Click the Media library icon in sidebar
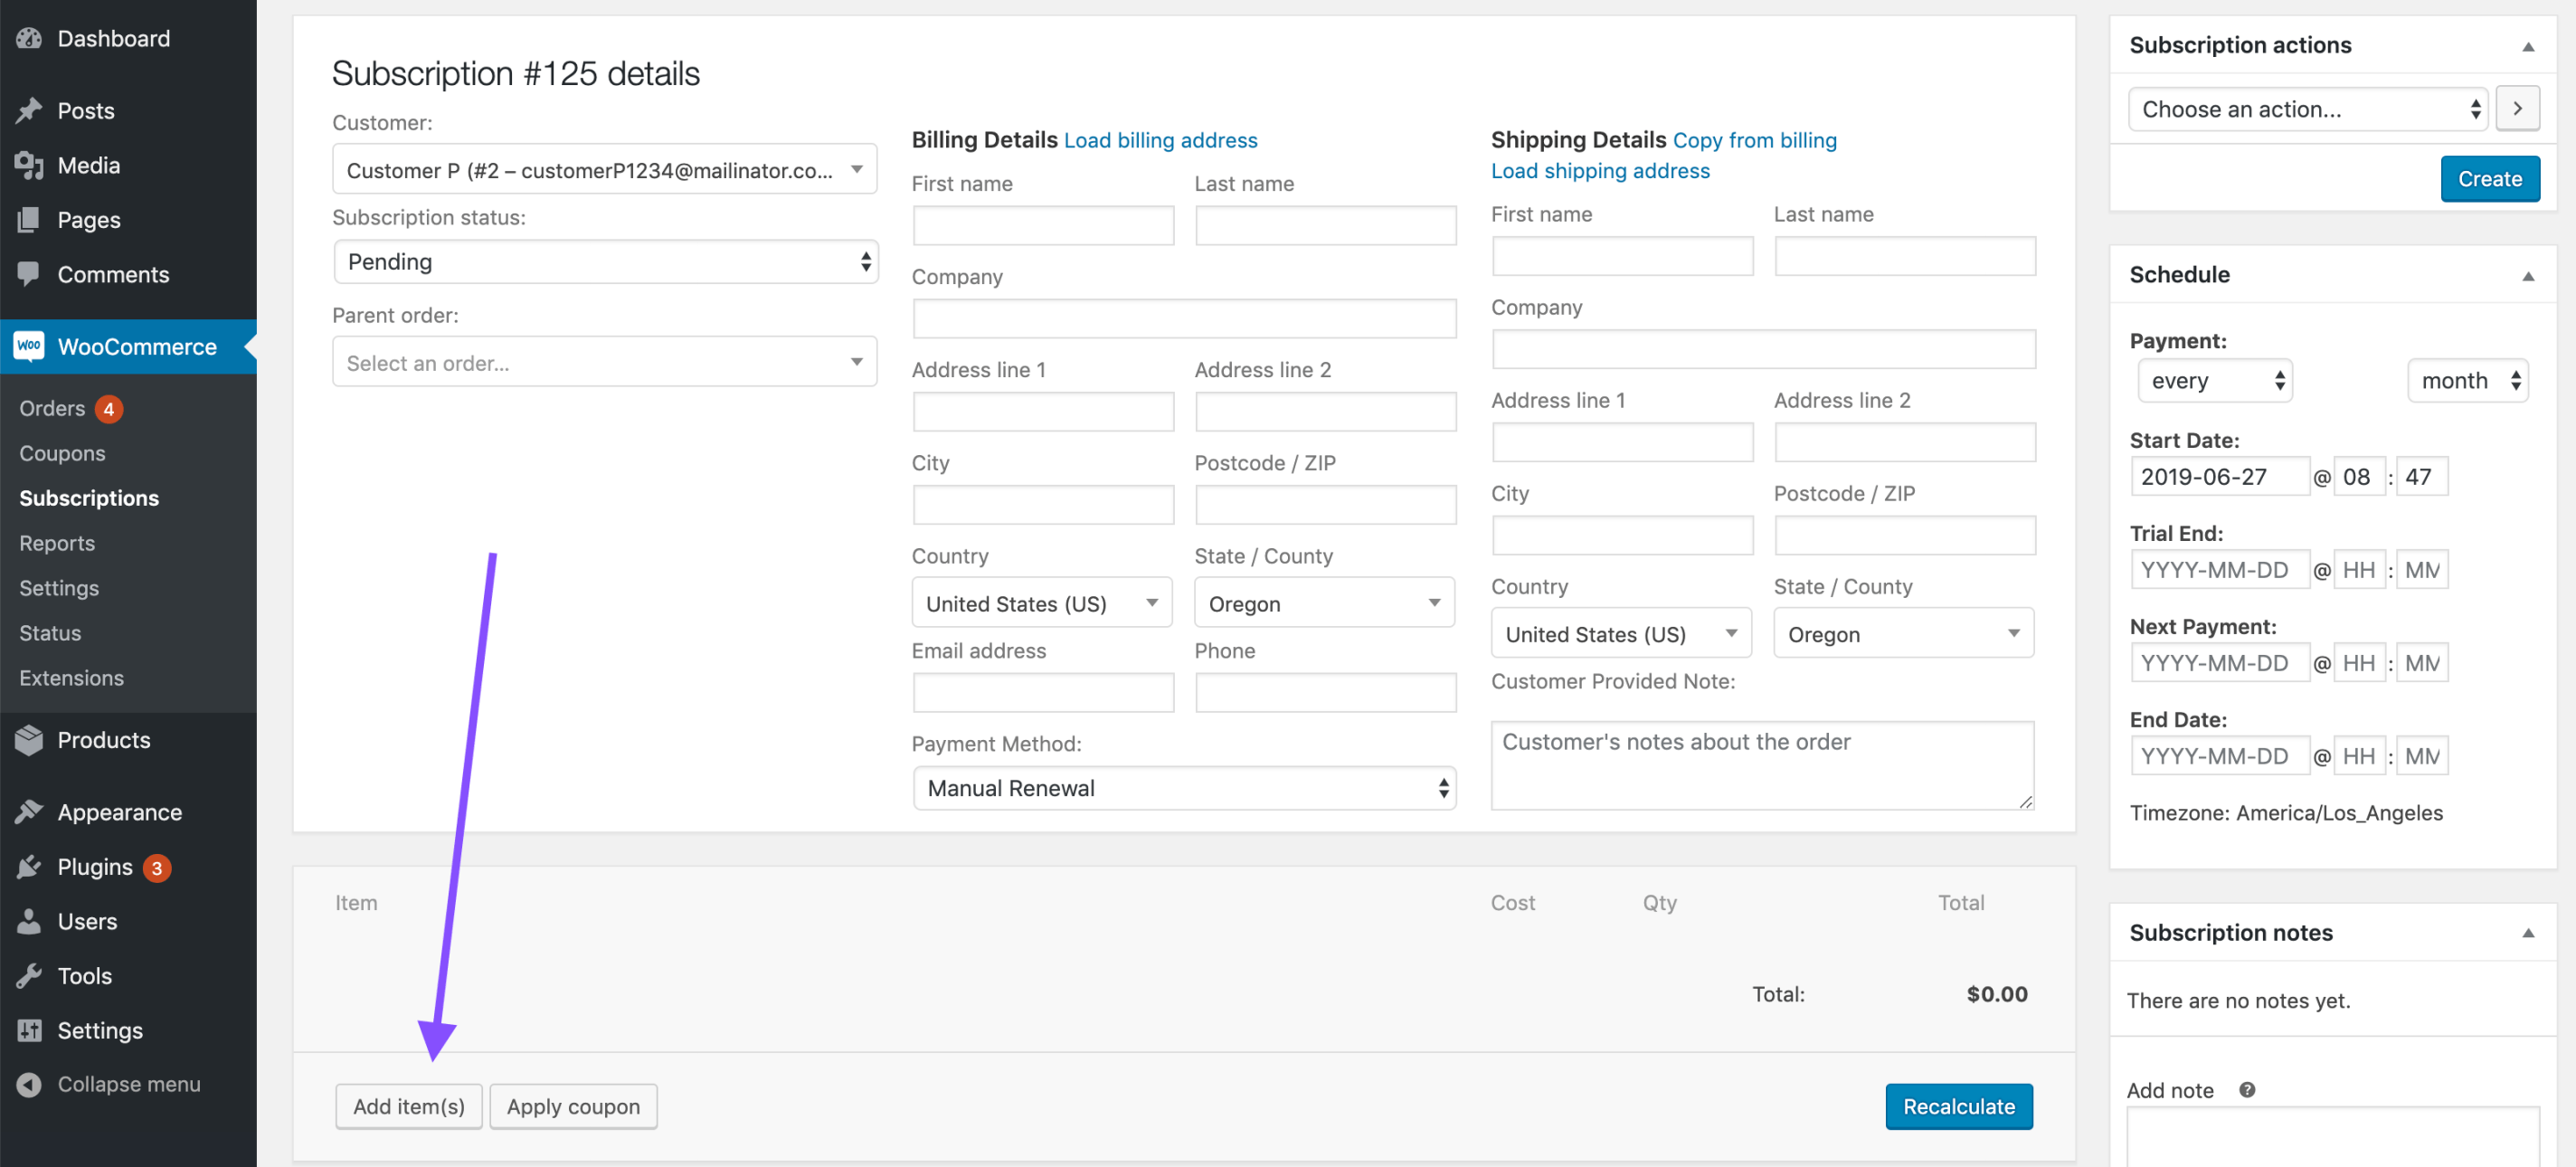The height and width of the screenshot is (1167, 2576). click(x=28, y=165)
